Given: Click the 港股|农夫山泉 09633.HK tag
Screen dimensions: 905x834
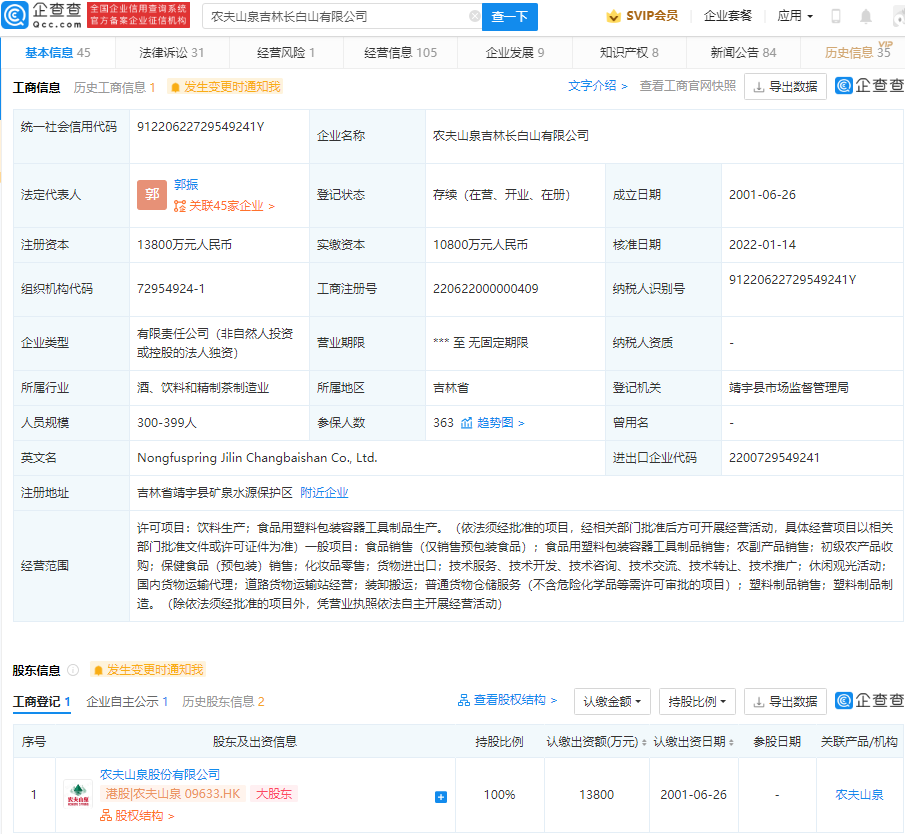Looking at the screenshot, I should 173,794.
